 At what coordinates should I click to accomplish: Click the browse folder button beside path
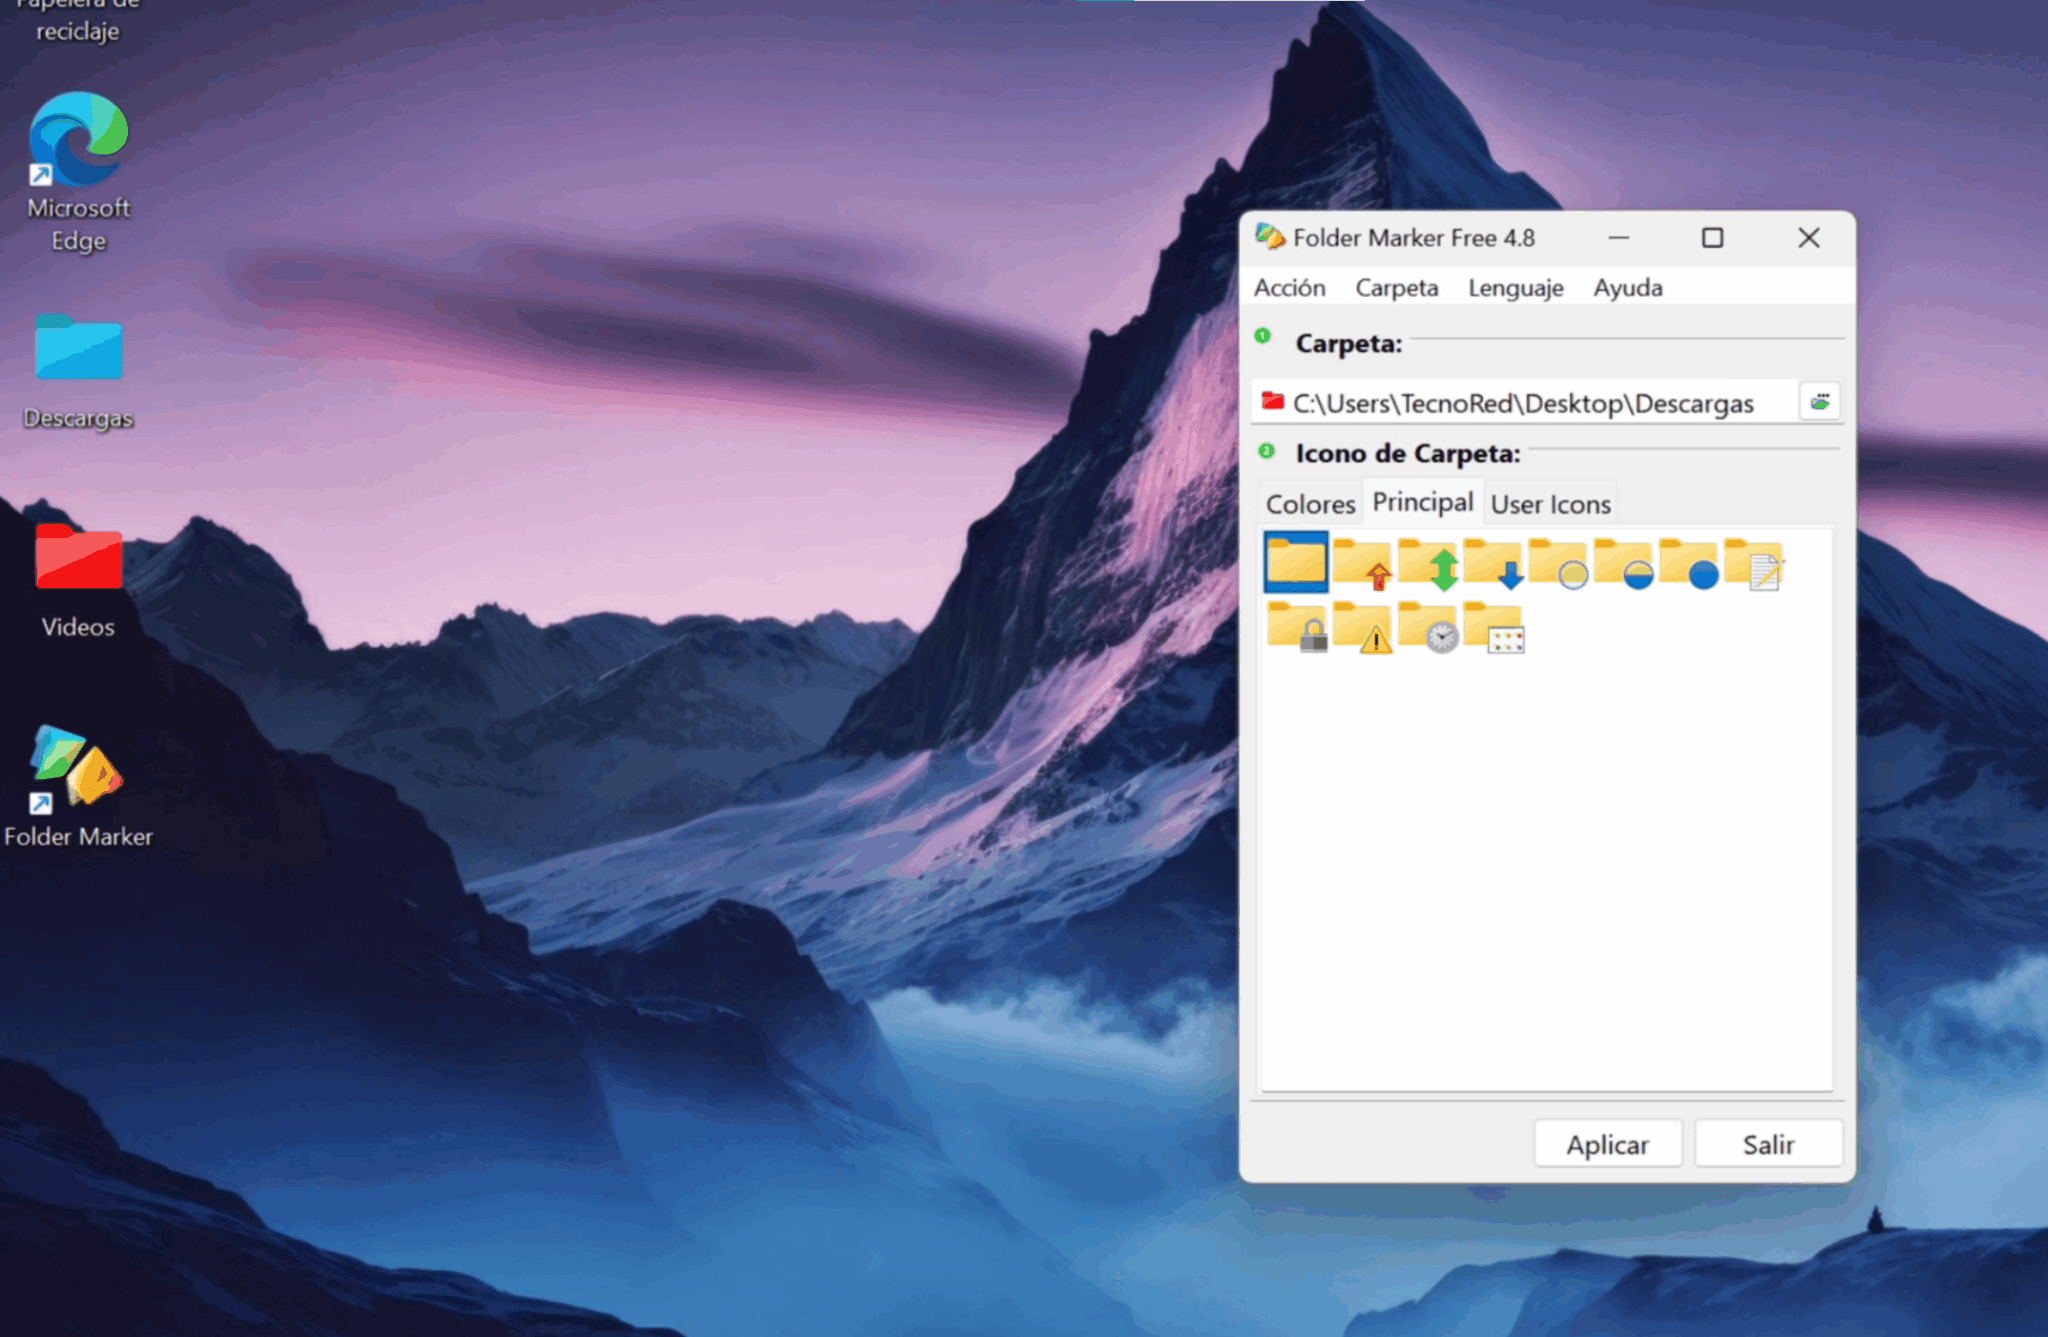(x=1820, y=402)
